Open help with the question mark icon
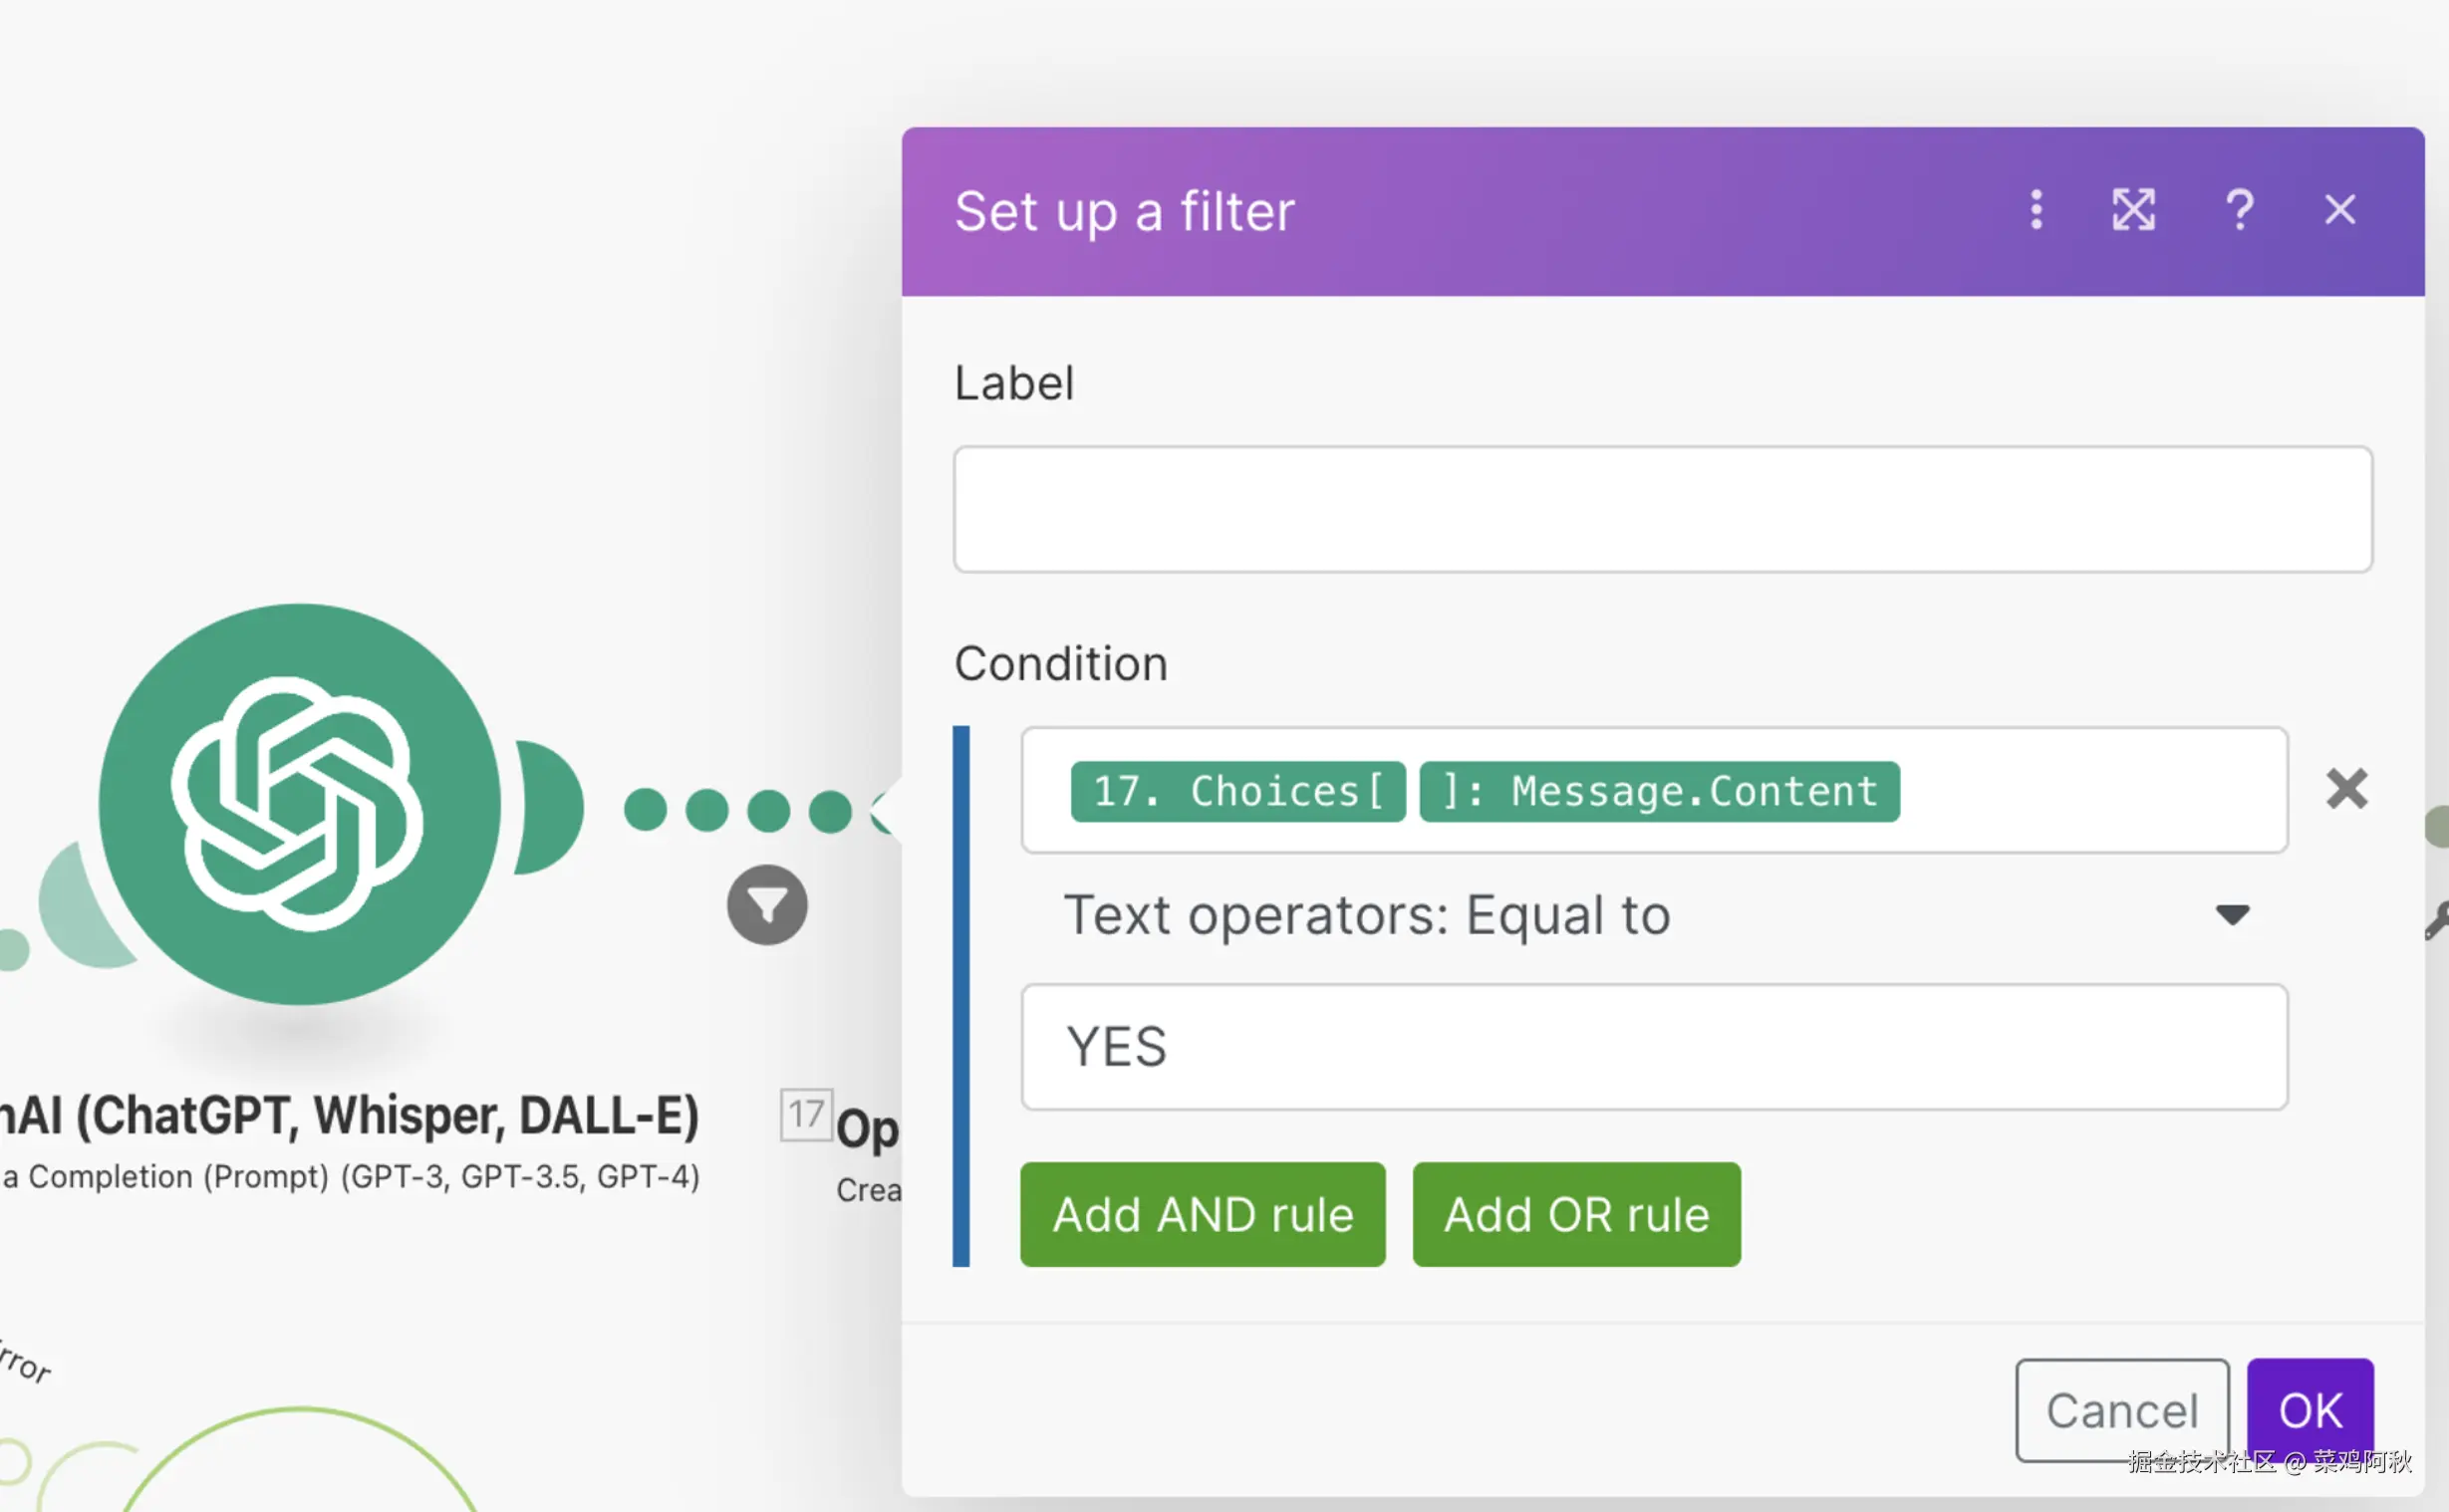Image resolution: width=2449 pixels, height=1512 pixels. (2239, 210)
